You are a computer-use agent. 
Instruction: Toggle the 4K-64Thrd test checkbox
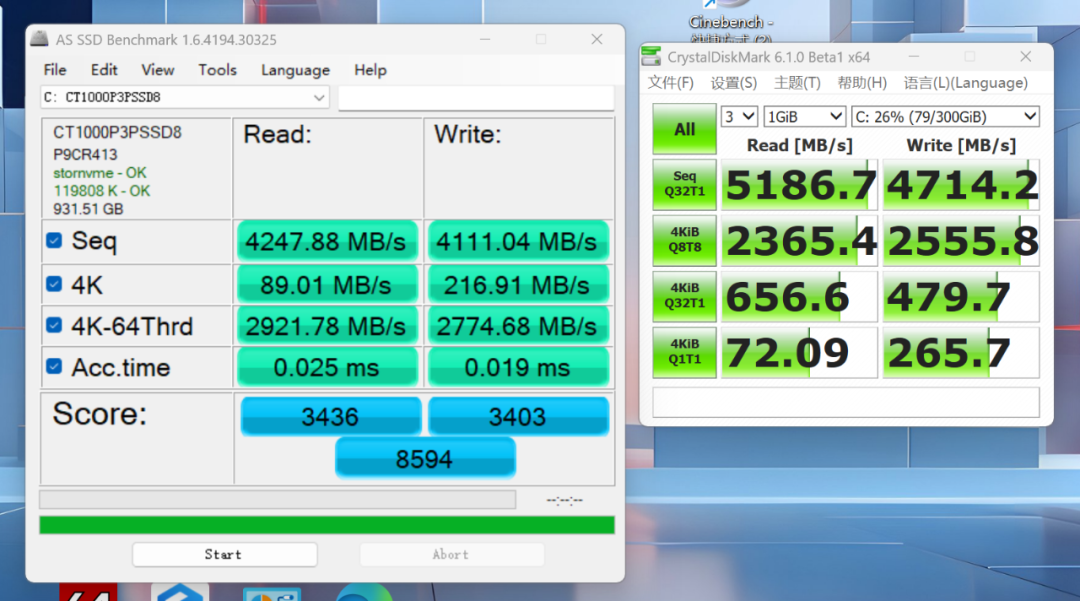pyautogui.click(x=54, y=325)
